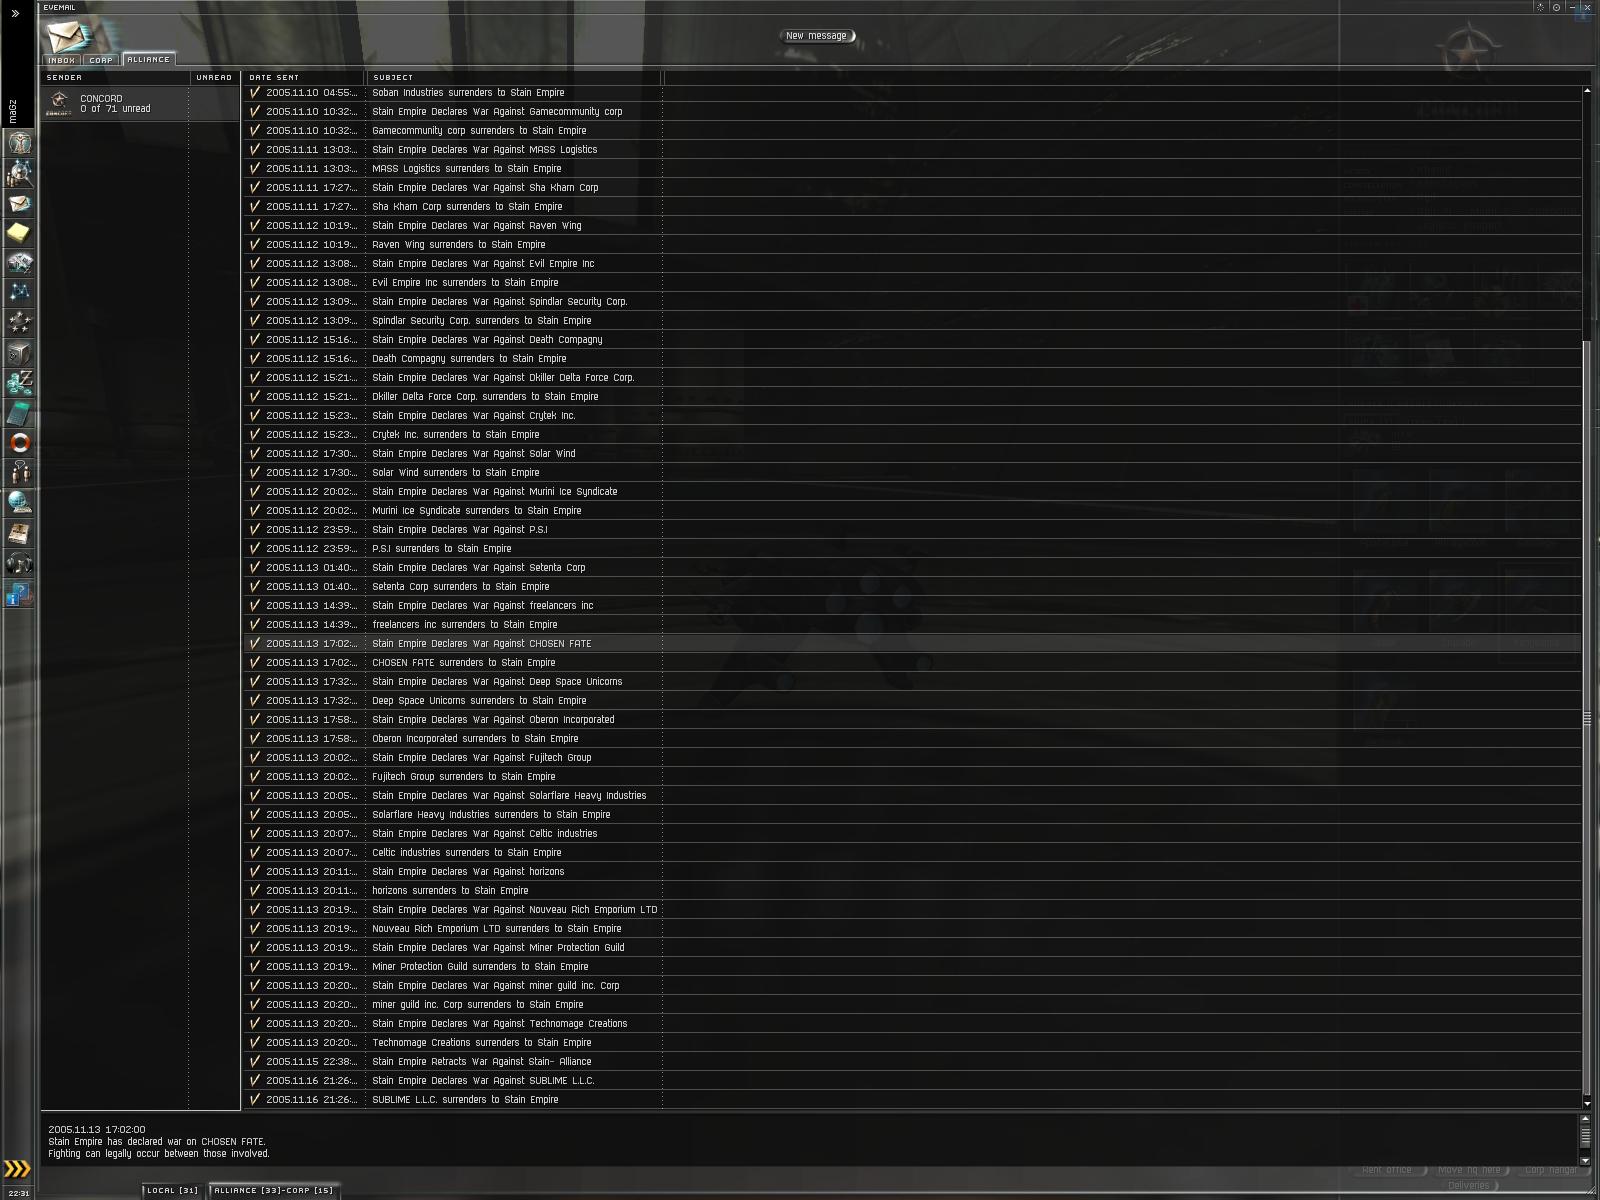
Task: Open the Character Sheet sidebar icon
Action: coord(20,142)
